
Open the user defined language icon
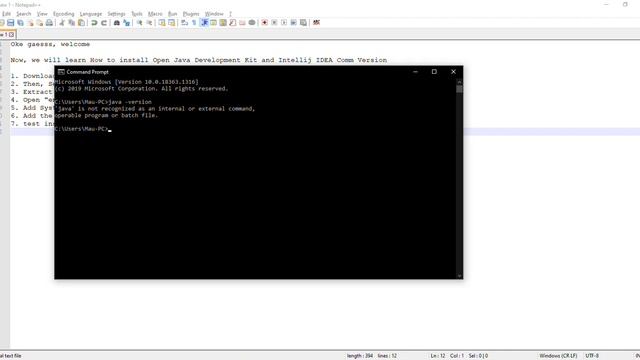click(213, 23)
